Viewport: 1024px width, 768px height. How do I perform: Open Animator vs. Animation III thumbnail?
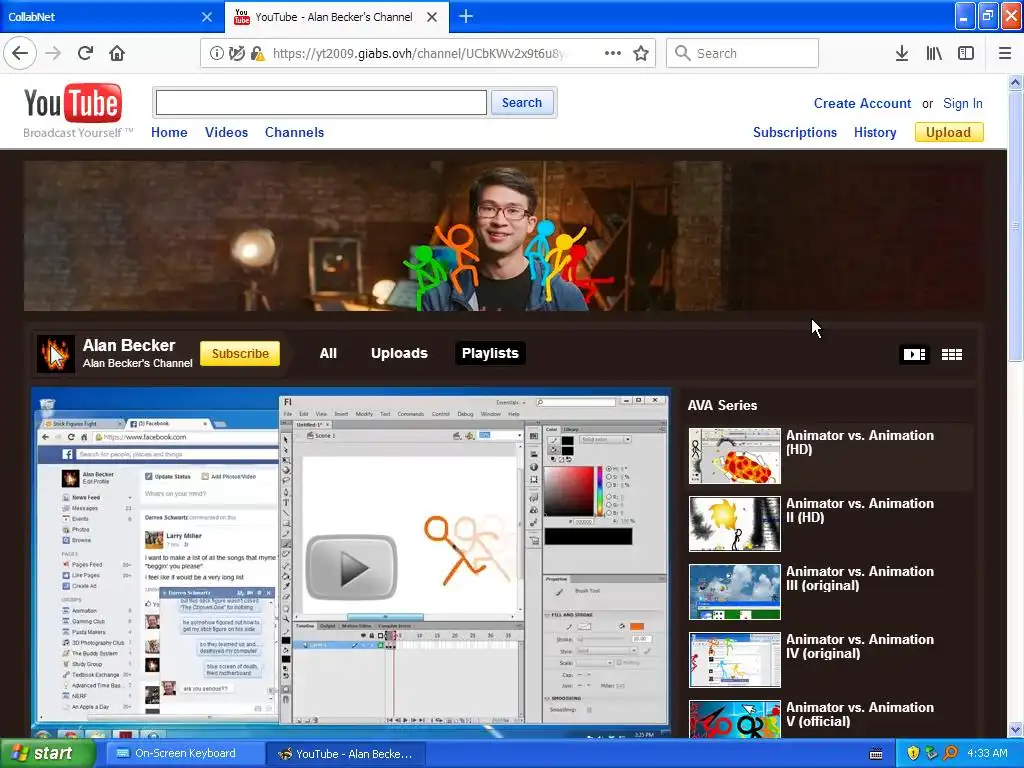coord(735,592)
